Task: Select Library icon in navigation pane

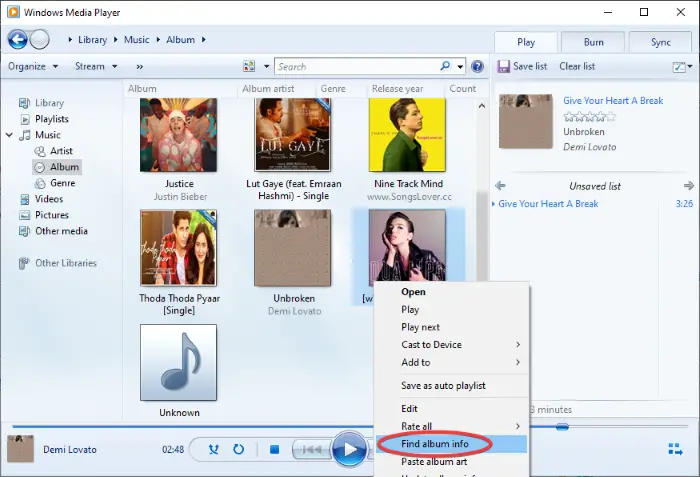Action: (24, 103)
